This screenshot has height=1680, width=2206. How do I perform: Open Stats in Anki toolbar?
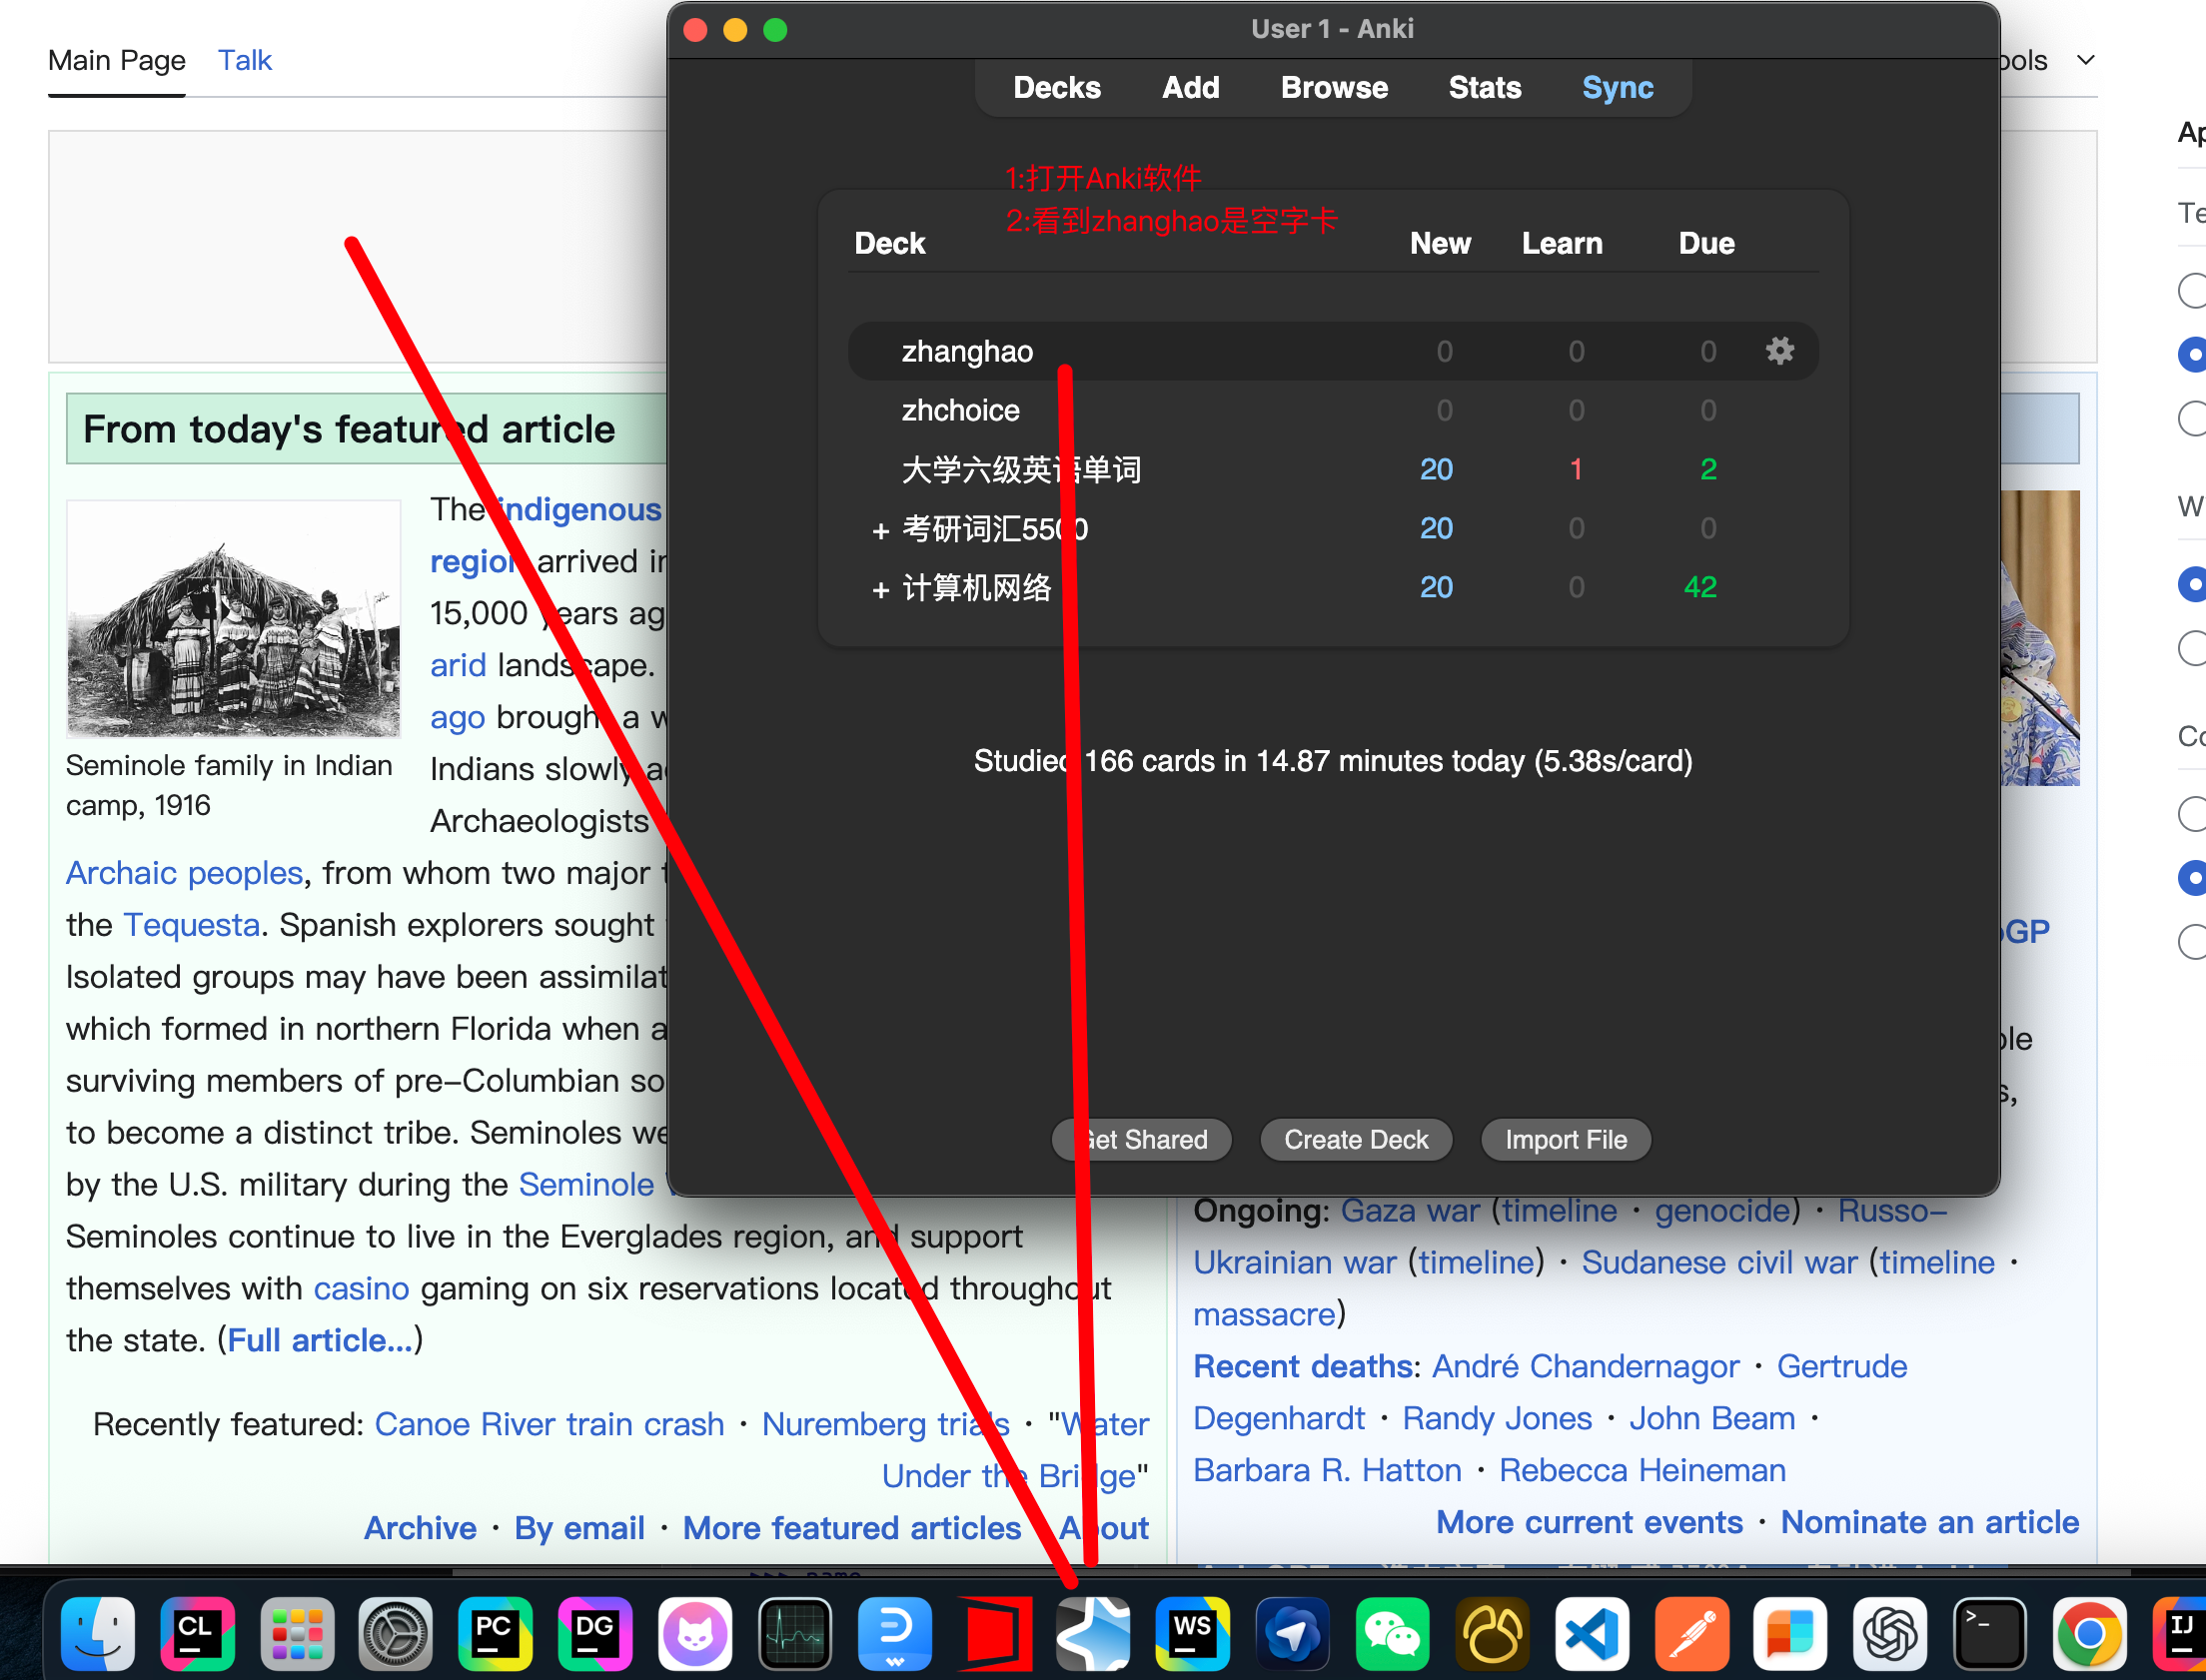tap(1484, 88)
